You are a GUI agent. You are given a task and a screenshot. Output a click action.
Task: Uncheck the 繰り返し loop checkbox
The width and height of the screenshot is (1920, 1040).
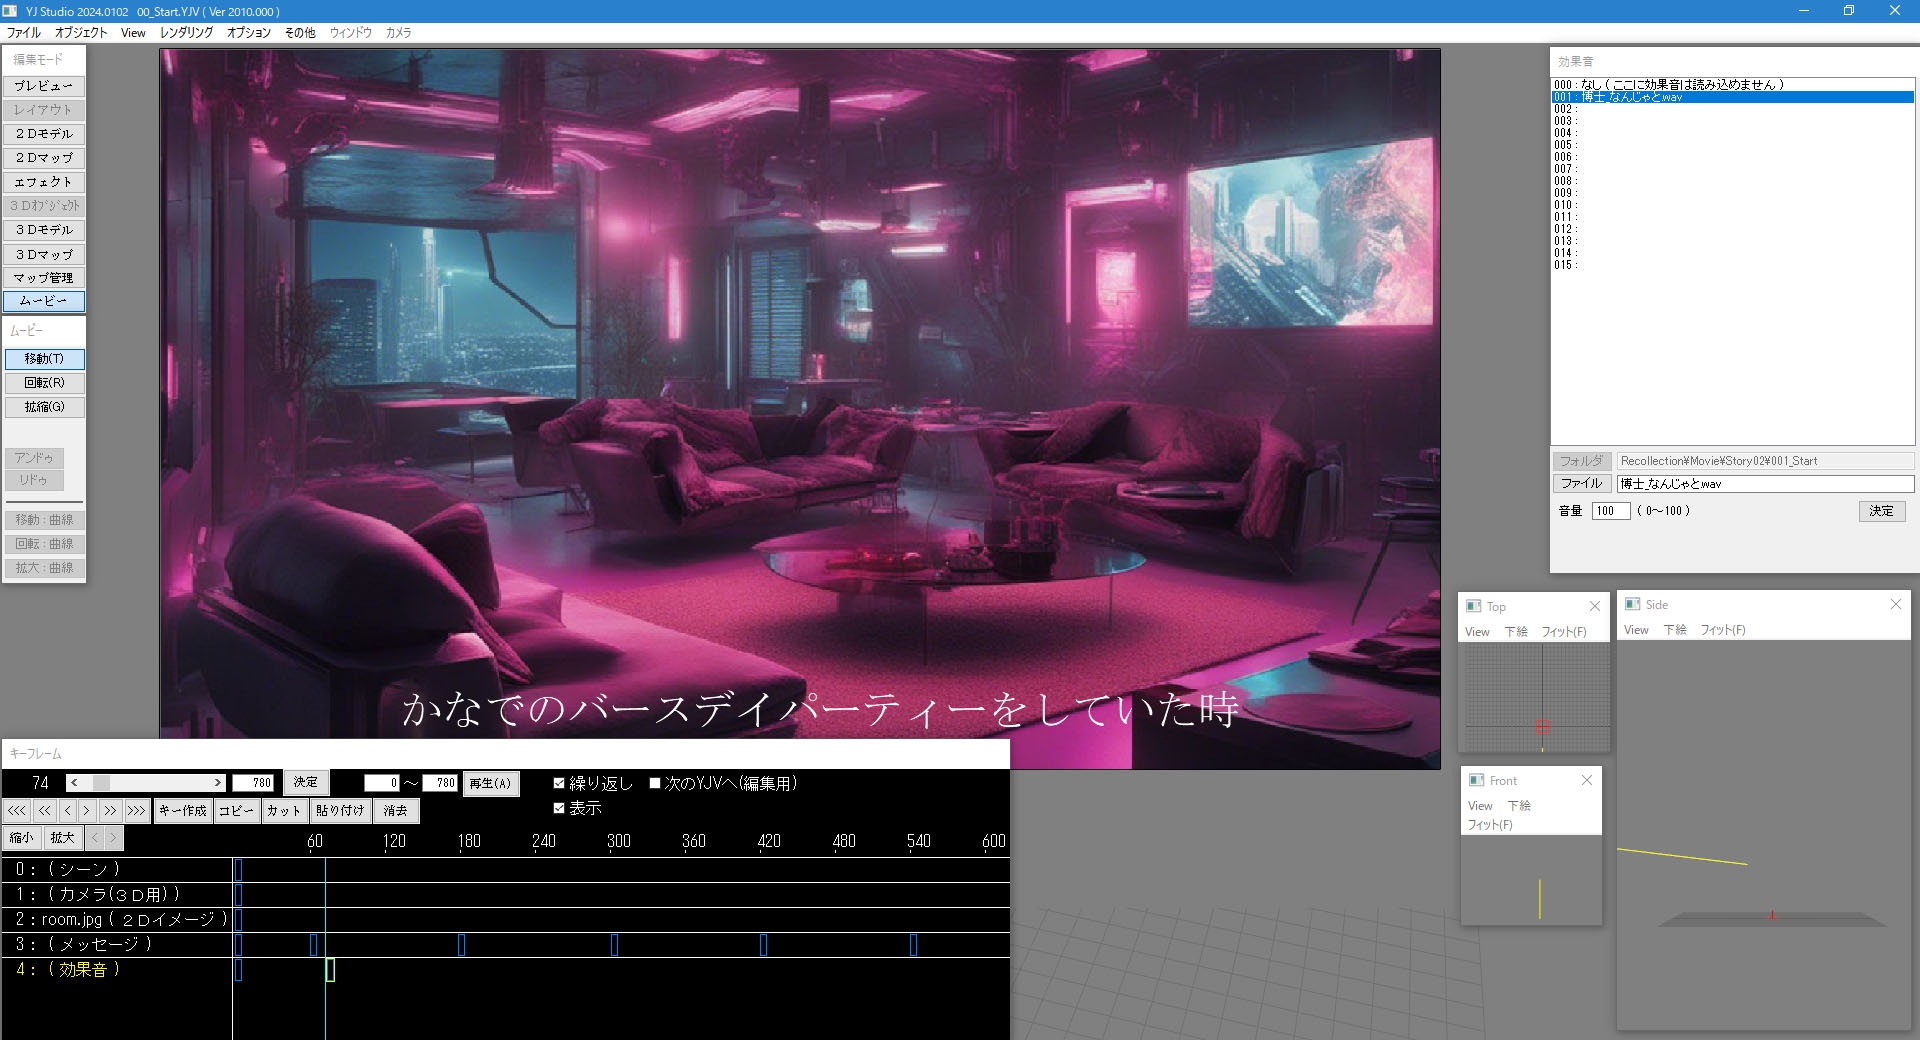click(x=559, y=783)
